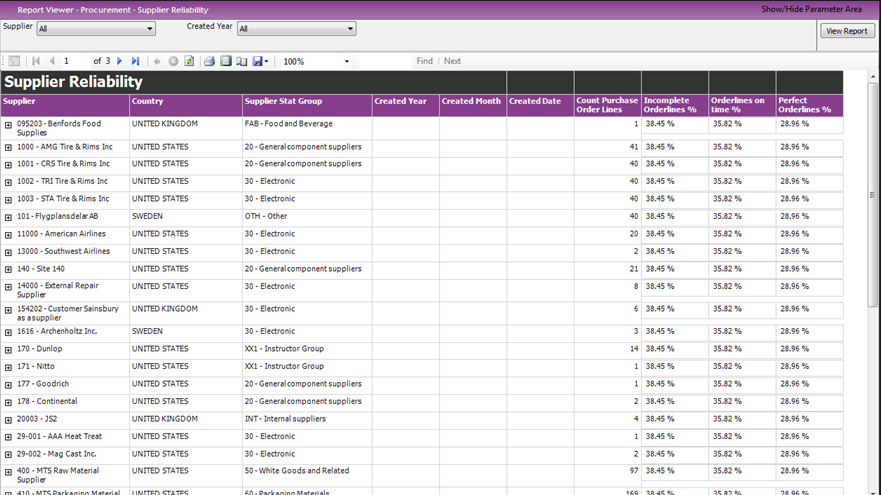Screen dimensions: 881x495
Task: Click the View Report button
Action: [x=846, y=31]
